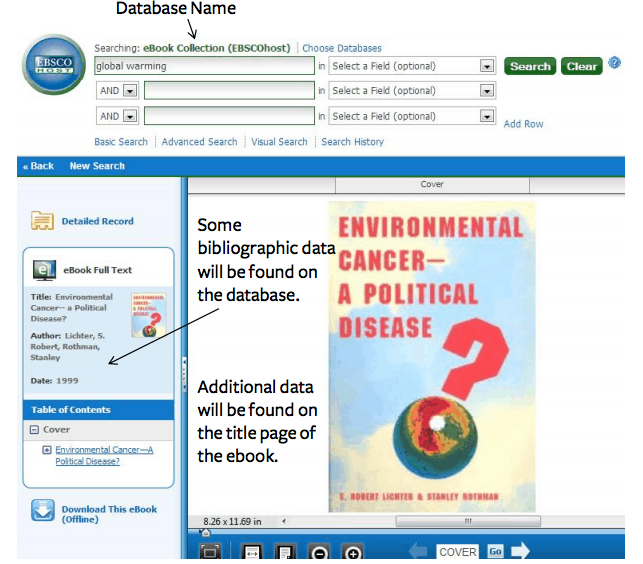Click the Detailed Record link
Viewport: 643px width, 564px height.
click(x=98, y=221)
